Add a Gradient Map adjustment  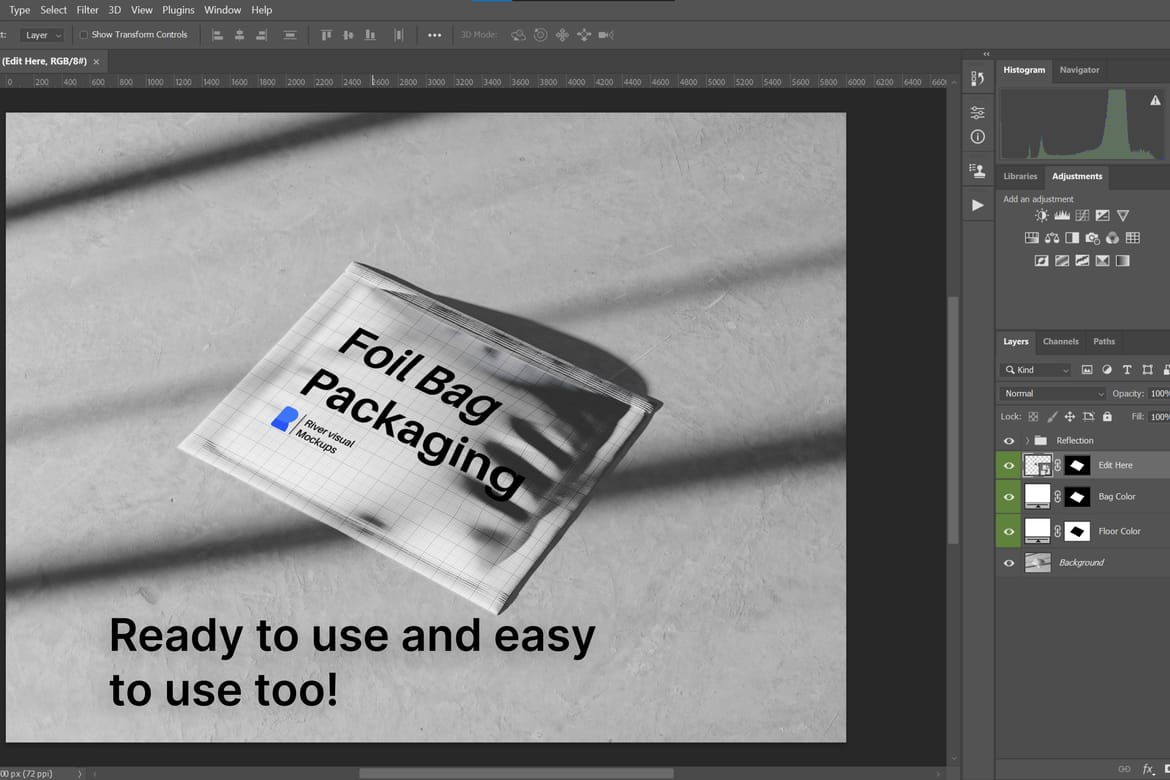point(1122,260)
